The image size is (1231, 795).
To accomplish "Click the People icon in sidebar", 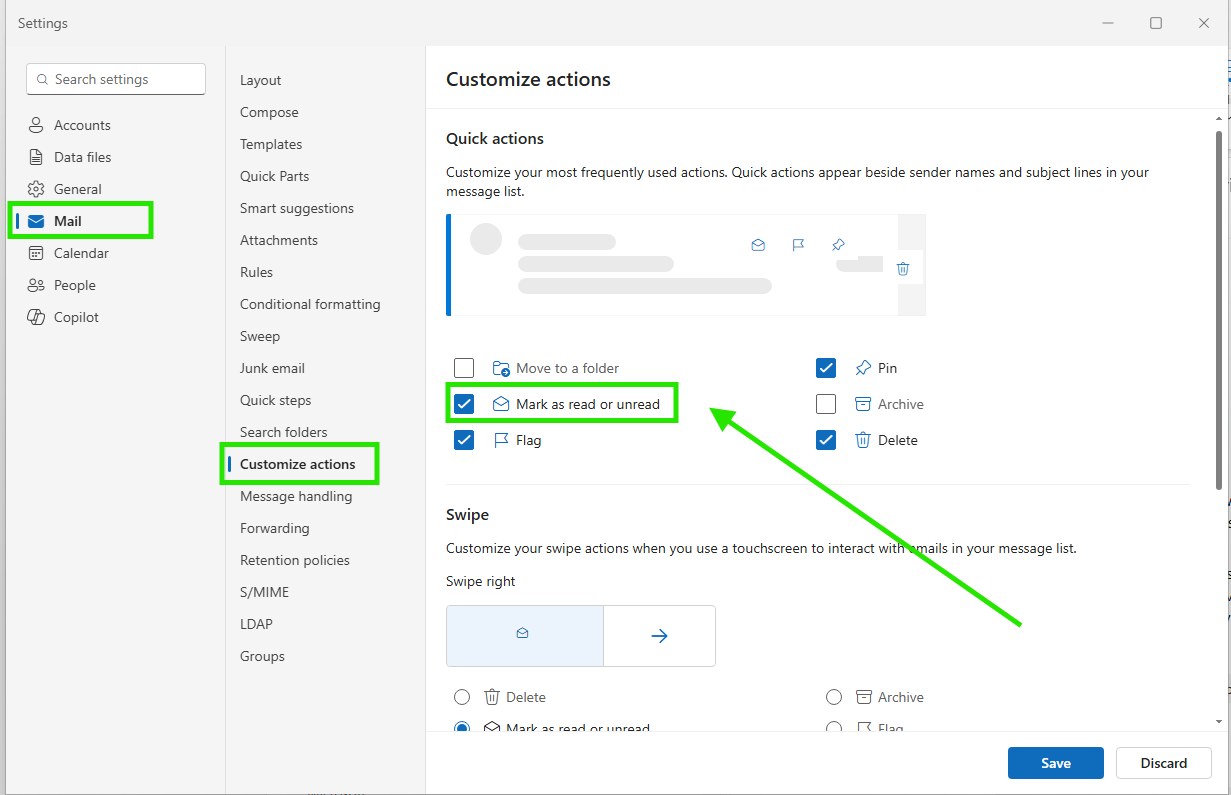I will tap(36, 285).
